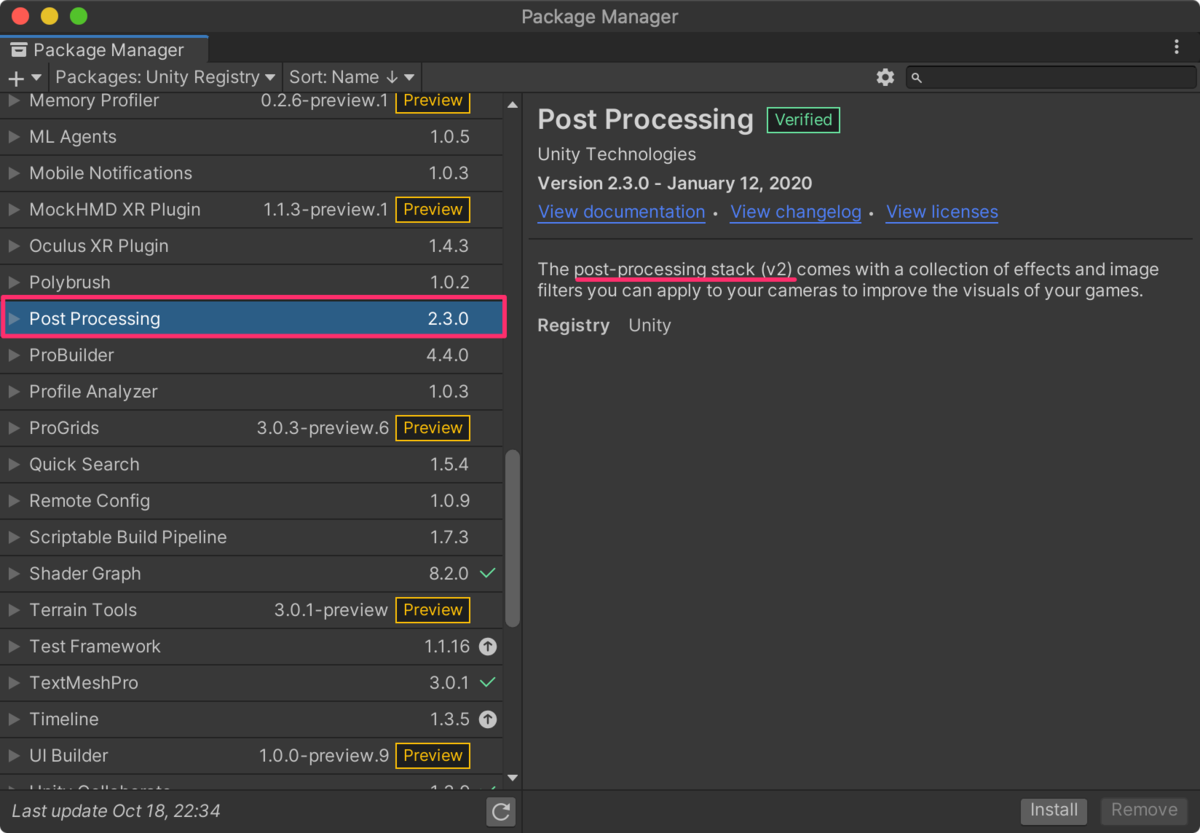Click the scroll down arrow of package list
The image size is (1200, 833).
512,777
